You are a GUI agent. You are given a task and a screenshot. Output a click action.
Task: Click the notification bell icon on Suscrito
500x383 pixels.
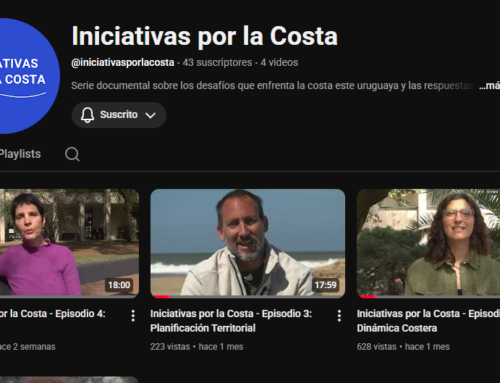click(x=87, y=115)
